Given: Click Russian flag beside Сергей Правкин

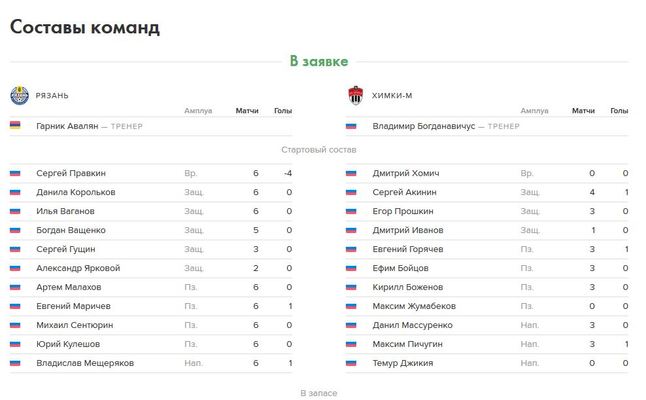Looking at the screenshot, I should click(15, 173).
